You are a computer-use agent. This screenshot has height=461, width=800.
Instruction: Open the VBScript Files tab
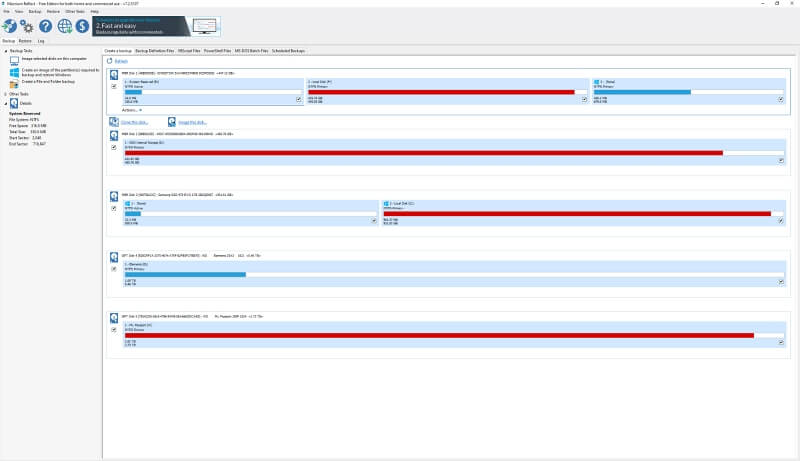(x=189, y=51)
